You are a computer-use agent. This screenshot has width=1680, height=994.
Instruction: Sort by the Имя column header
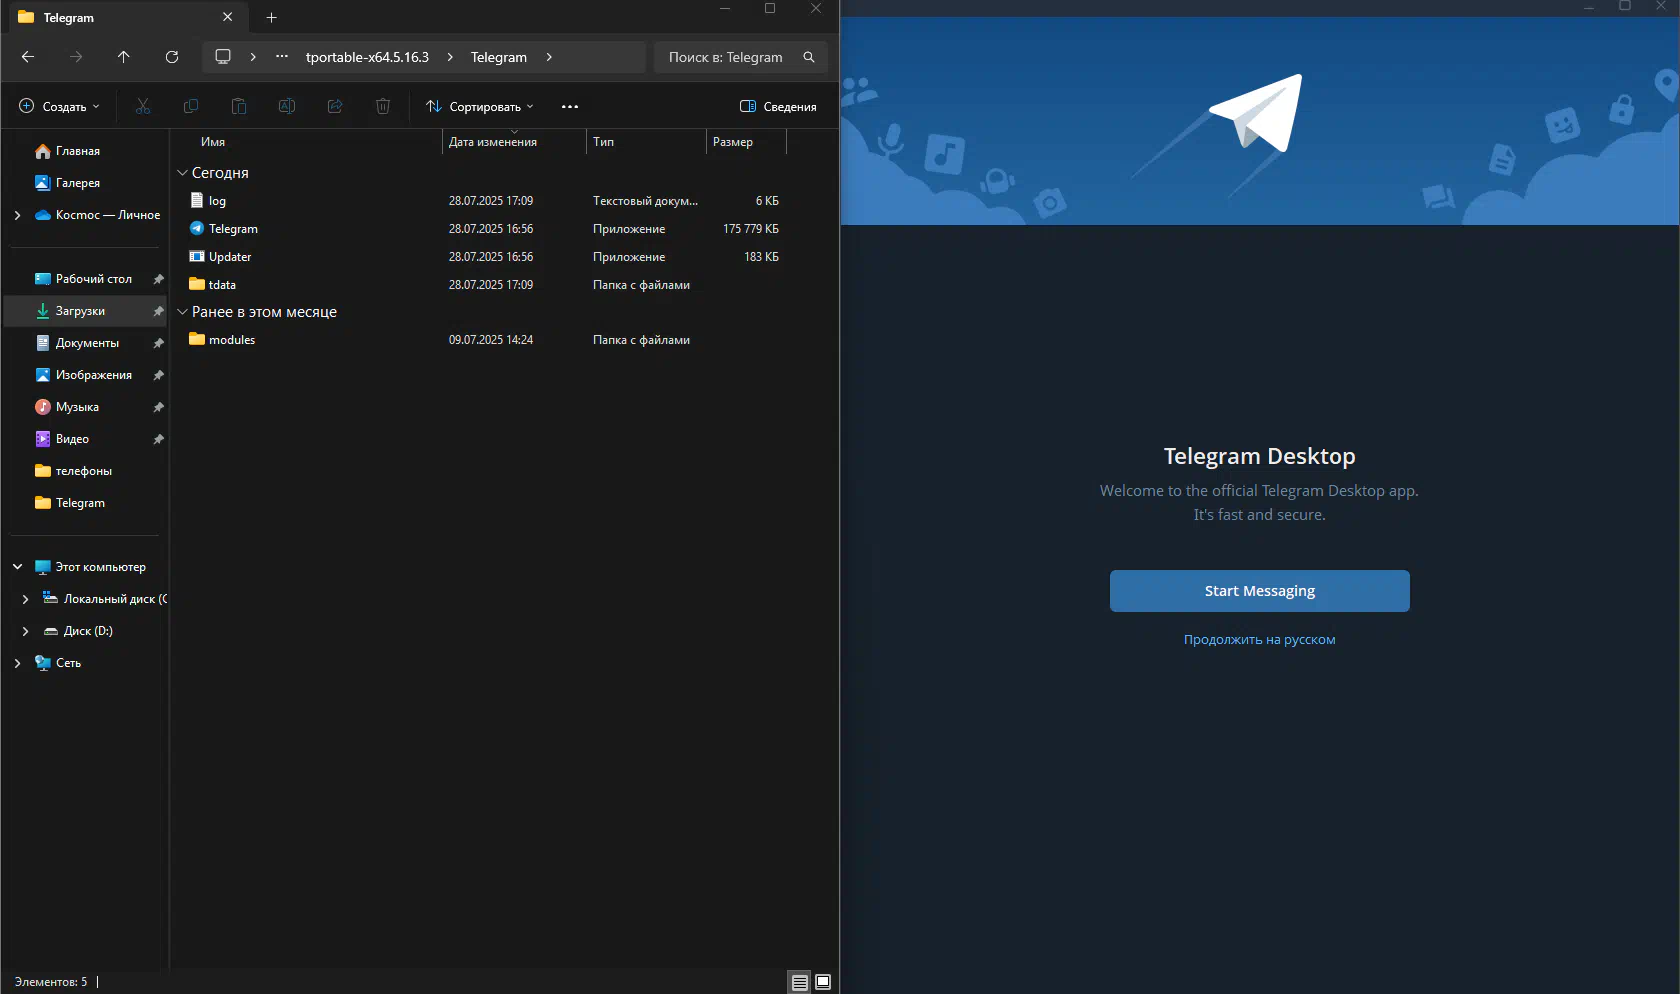306,142
